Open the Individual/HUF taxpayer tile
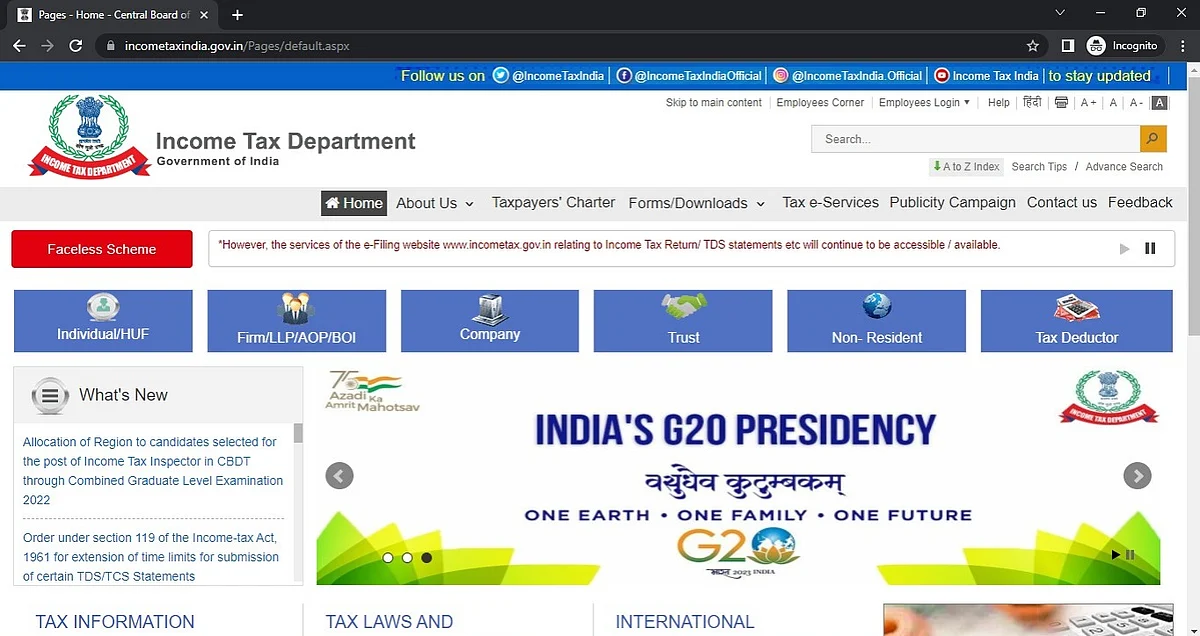 pos(103,321)
